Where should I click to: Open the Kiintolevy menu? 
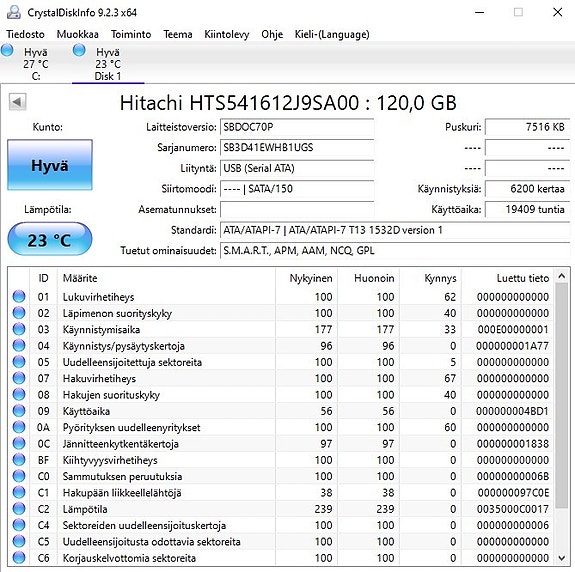pos(227,34)
